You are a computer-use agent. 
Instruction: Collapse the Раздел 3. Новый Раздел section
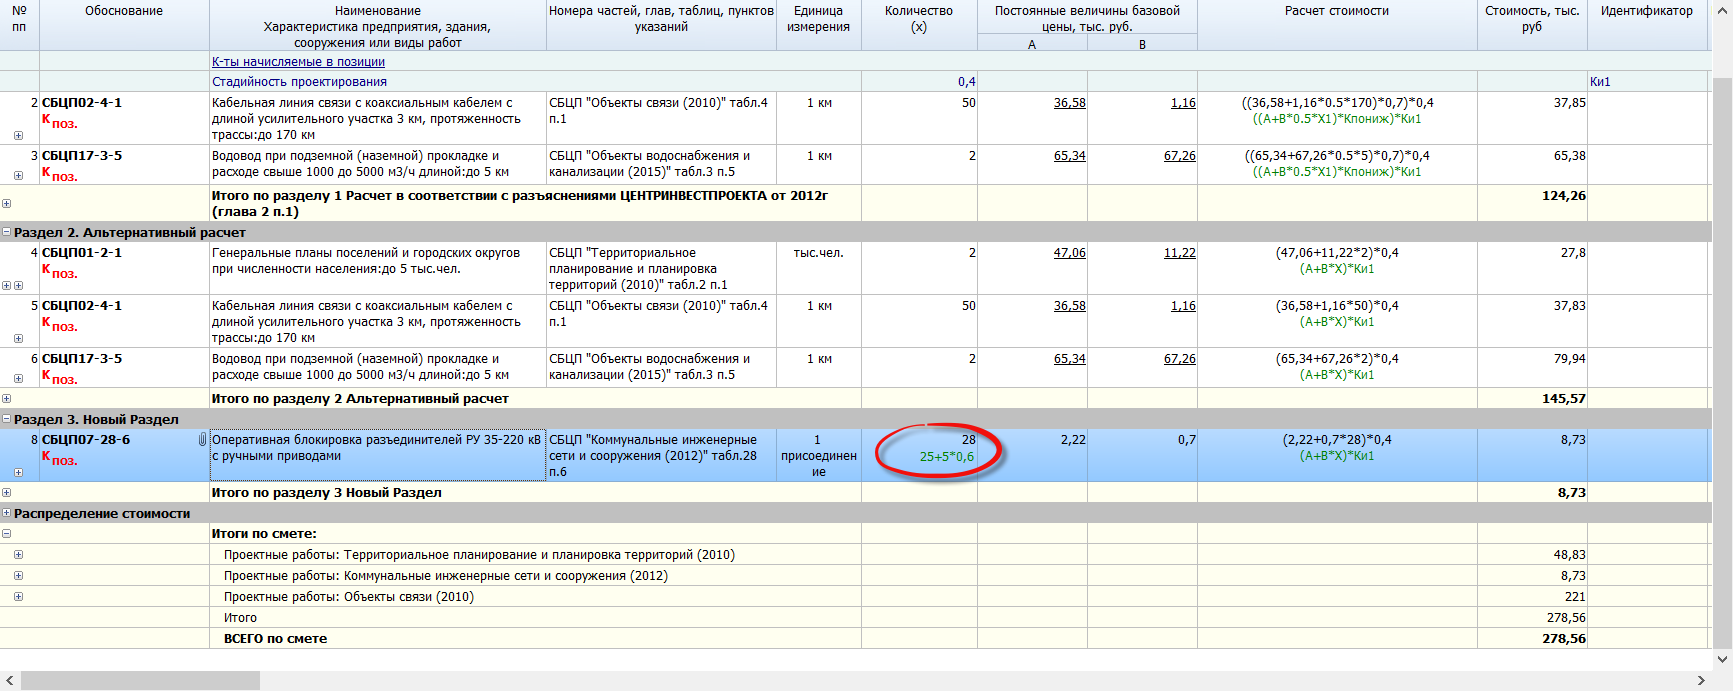[x=7, y=419]
